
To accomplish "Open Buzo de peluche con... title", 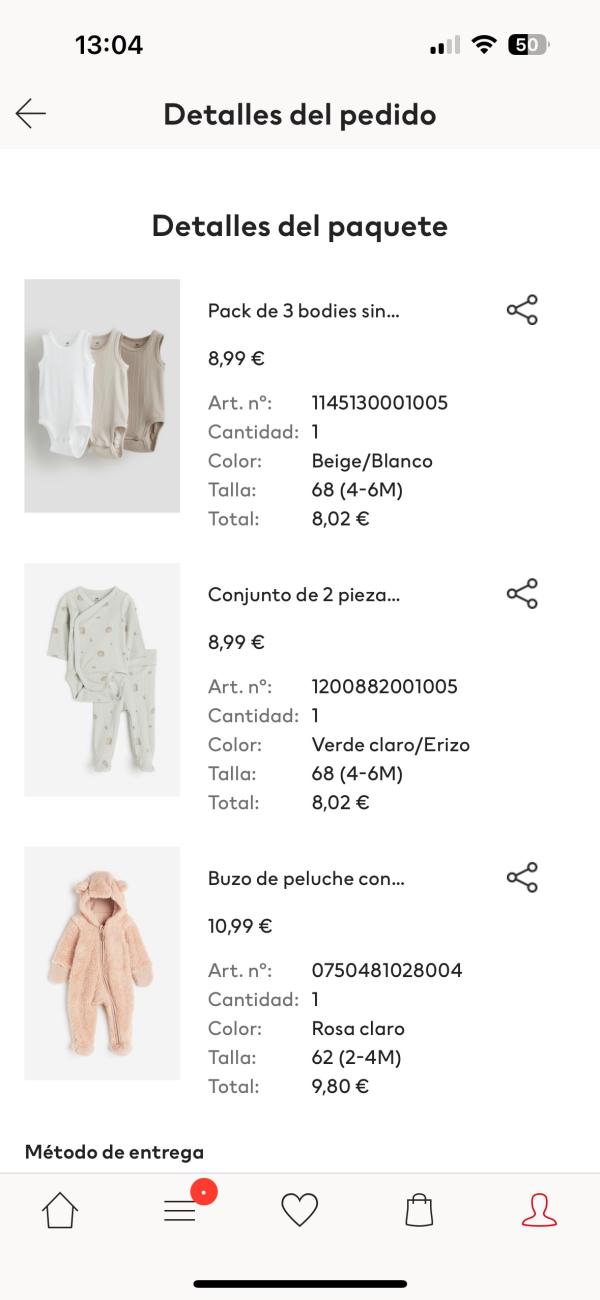I will pos(306,879).
